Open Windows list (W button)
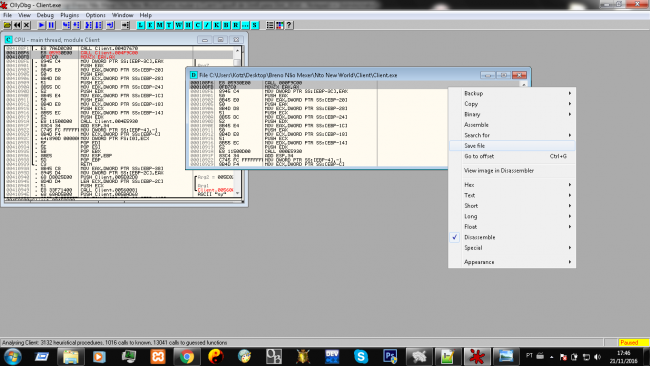Viewport: 650px width, 366px height. click(179, 25)
